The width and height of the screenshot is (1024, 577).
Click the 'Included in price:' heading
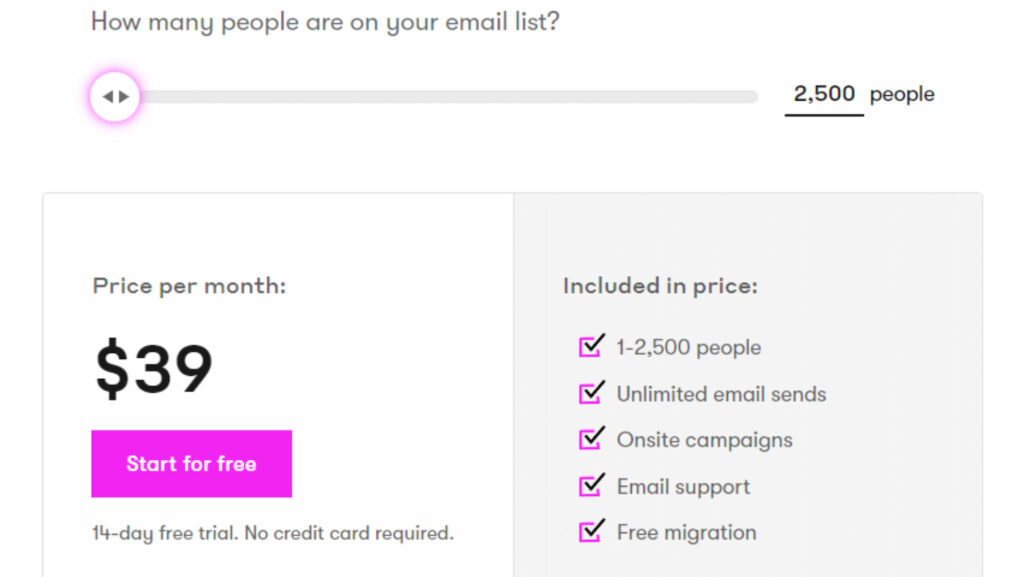click(660, 286)
